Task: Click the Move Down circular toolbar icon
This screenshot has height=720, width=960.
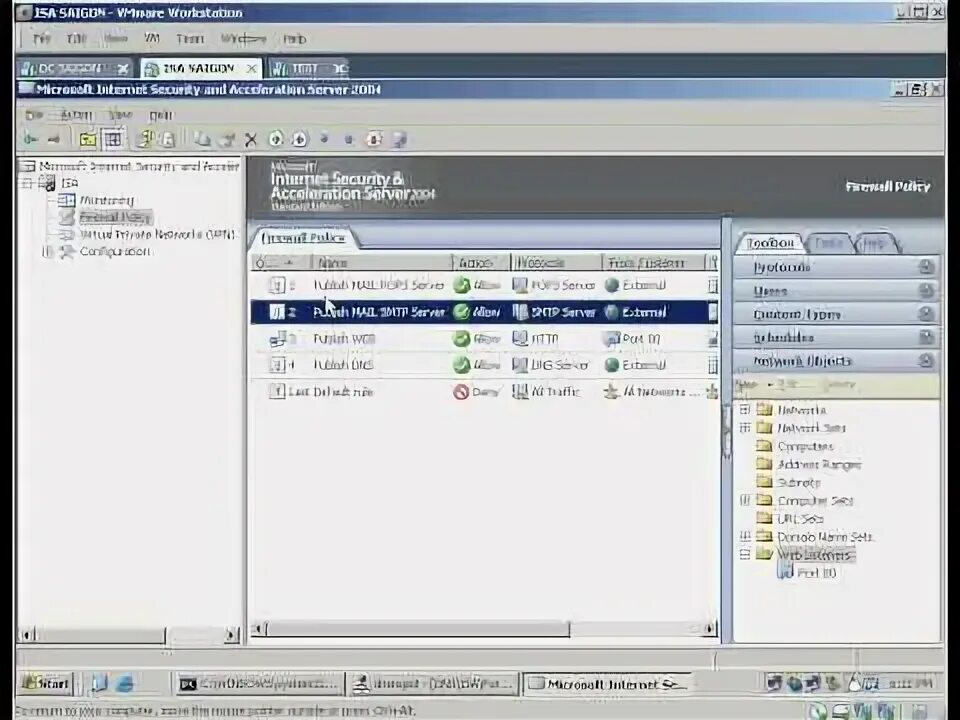Action: (x=299, y=140)
